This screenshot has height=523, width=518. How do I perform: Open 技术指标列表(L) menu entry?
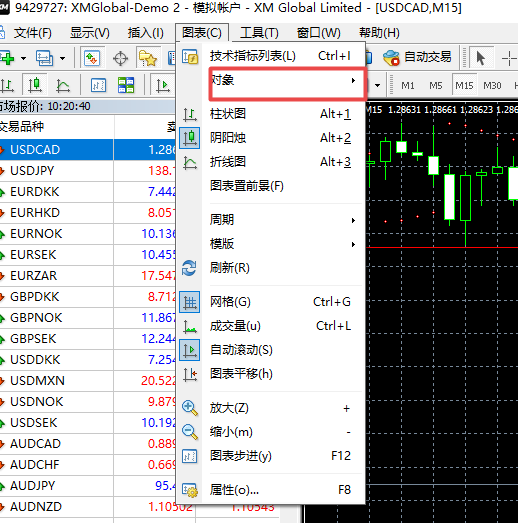tap(271, 56)
